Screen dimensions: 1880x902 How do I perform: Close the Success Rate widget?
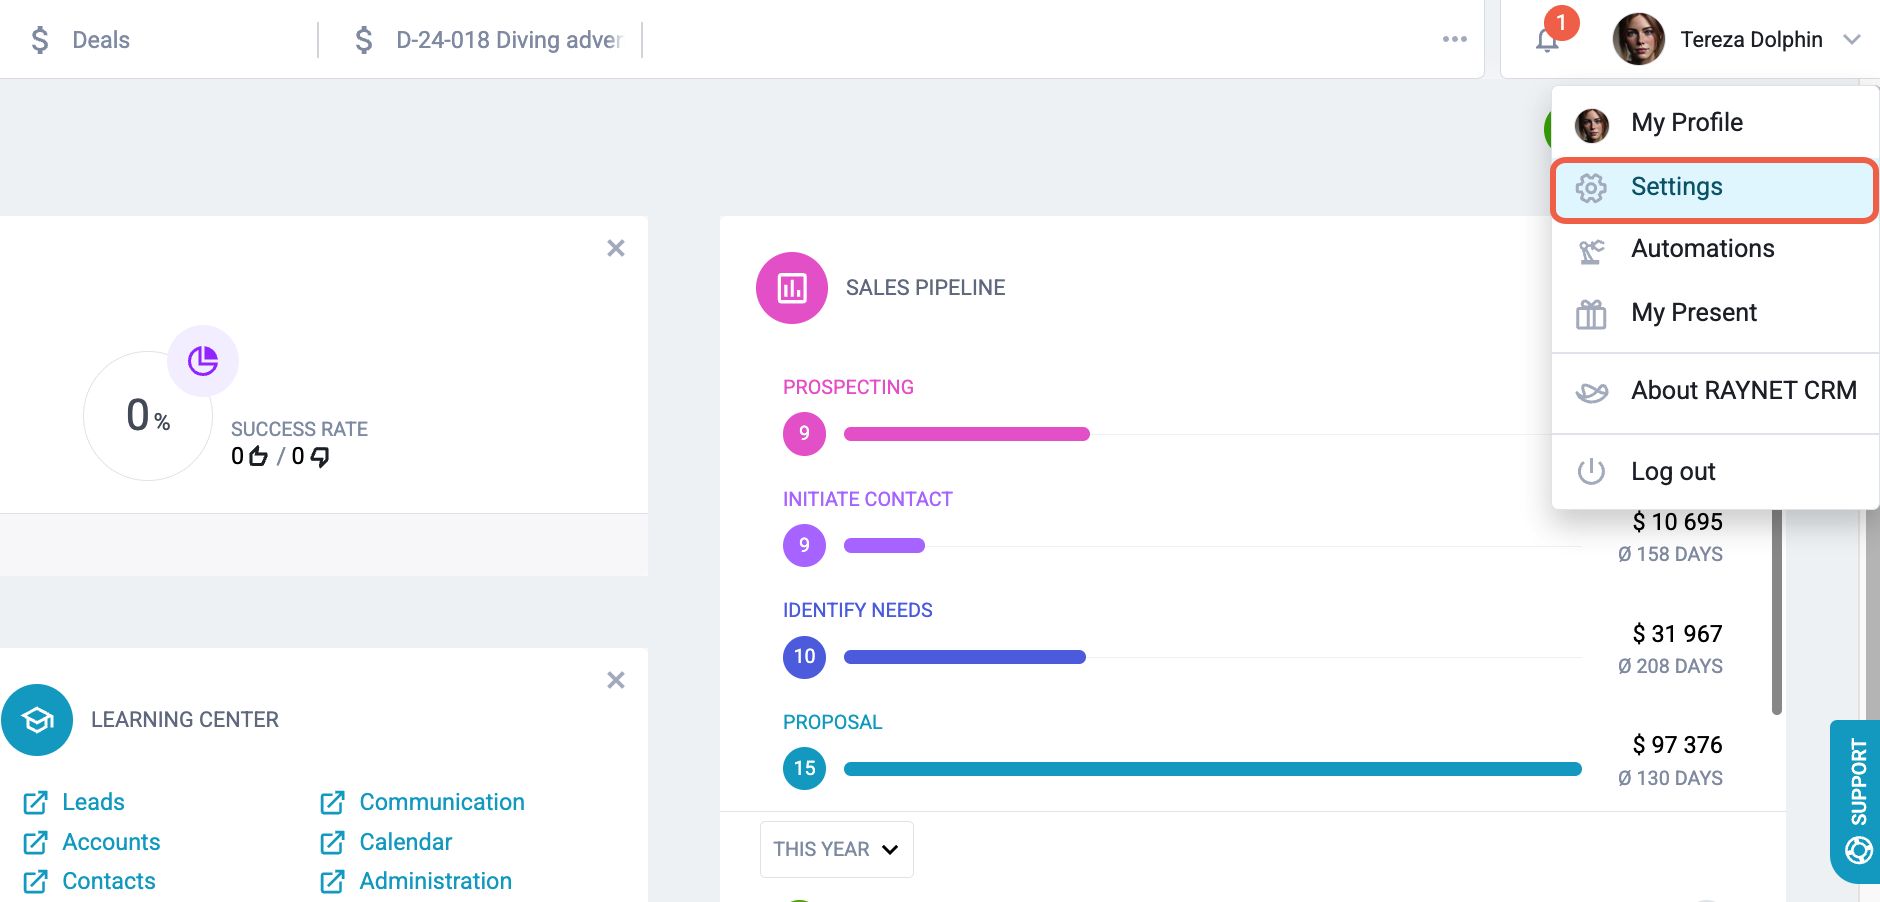tap(616, 248)
